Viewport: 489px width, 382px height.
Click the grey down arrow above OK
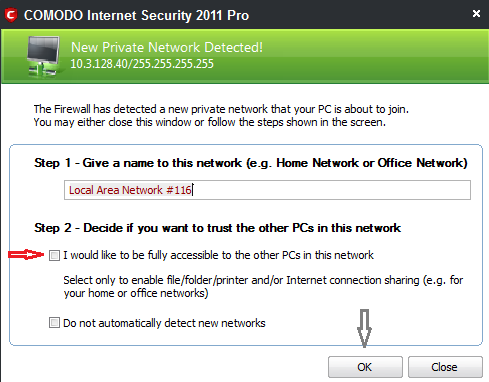(364, 328)
